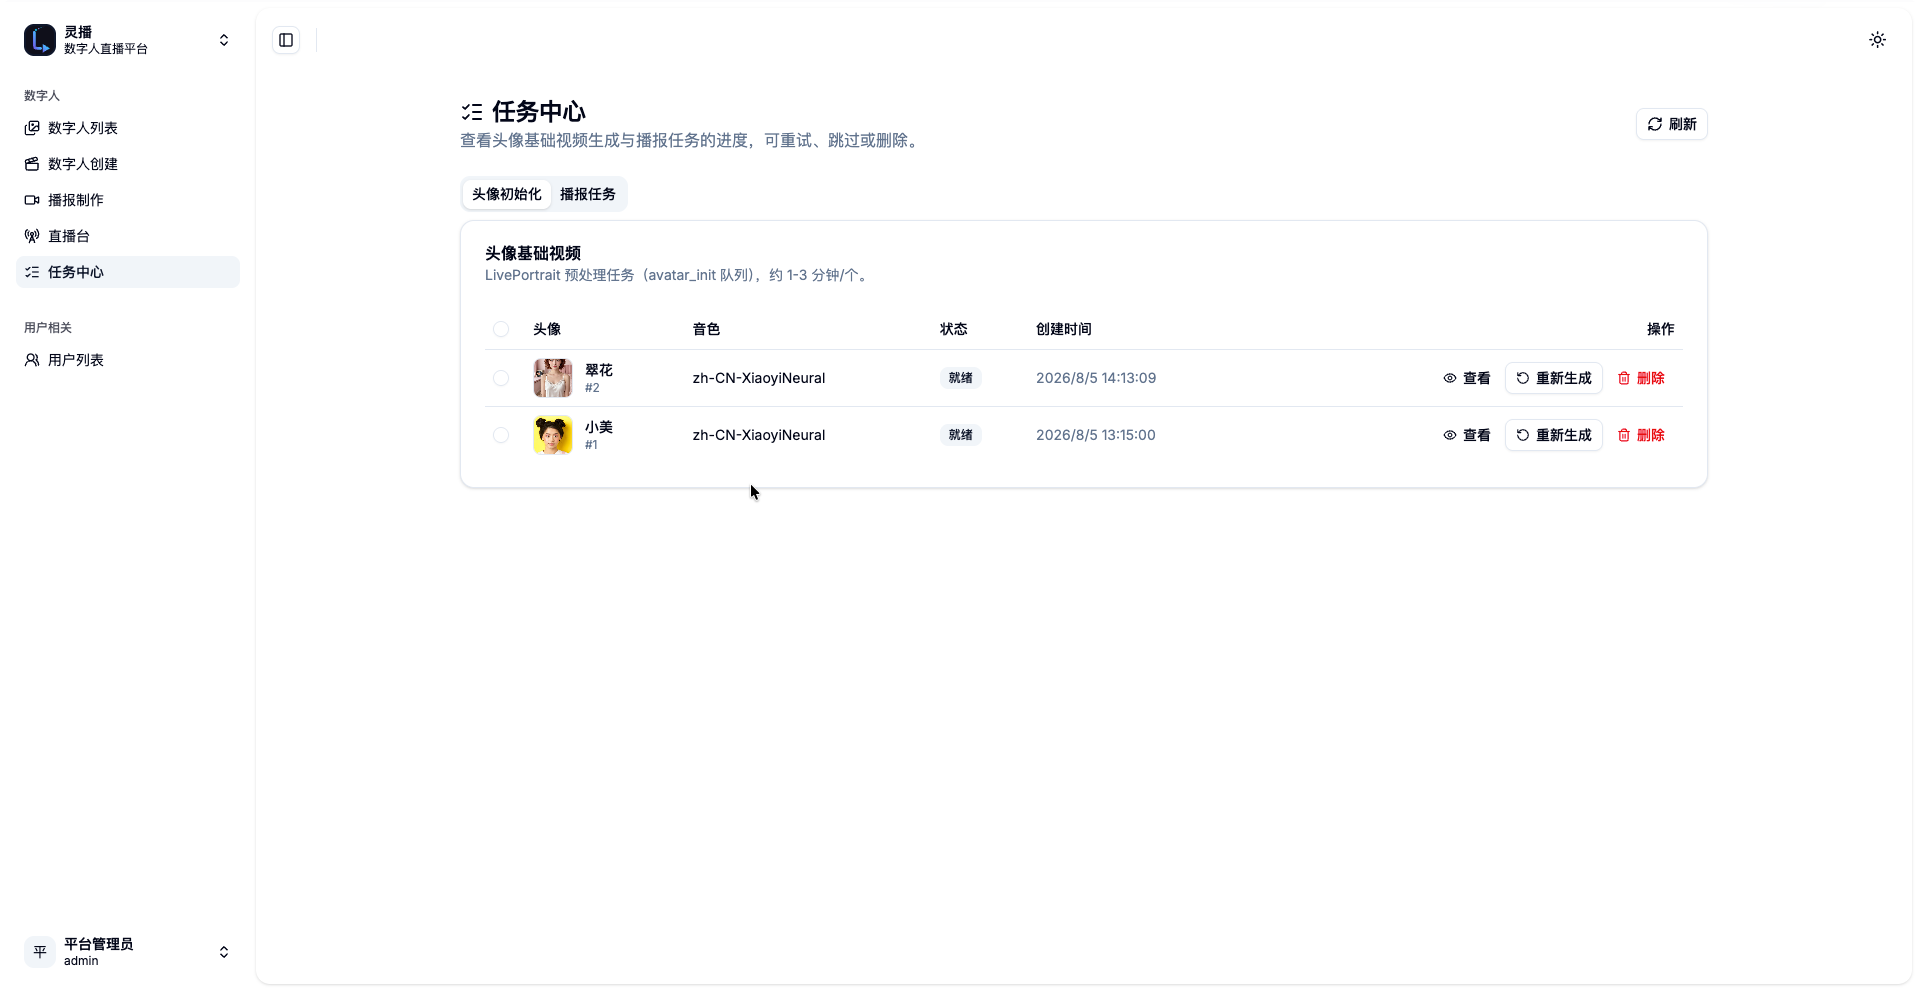Toggle the sidebar collapse icon
The width and height of the screenshot is (1920, 992).
click(x=286, y=40)
